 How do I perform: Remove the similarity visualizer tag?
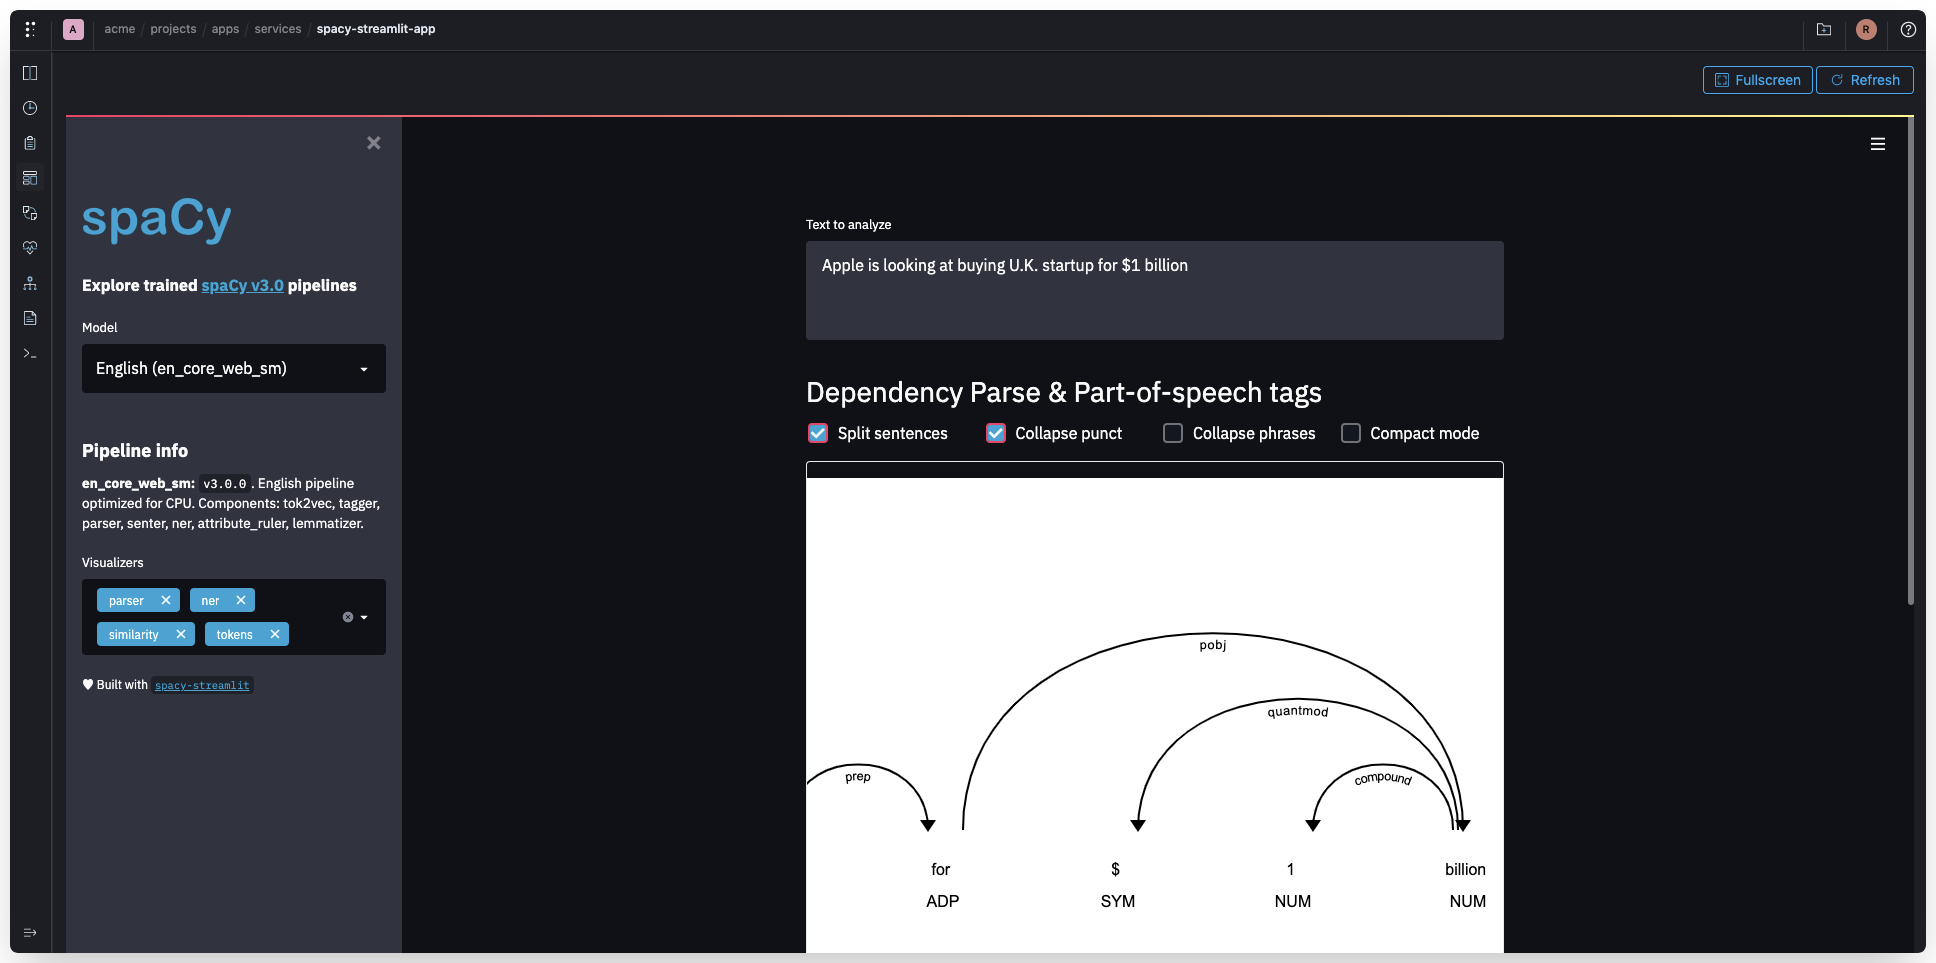[181, 634]
